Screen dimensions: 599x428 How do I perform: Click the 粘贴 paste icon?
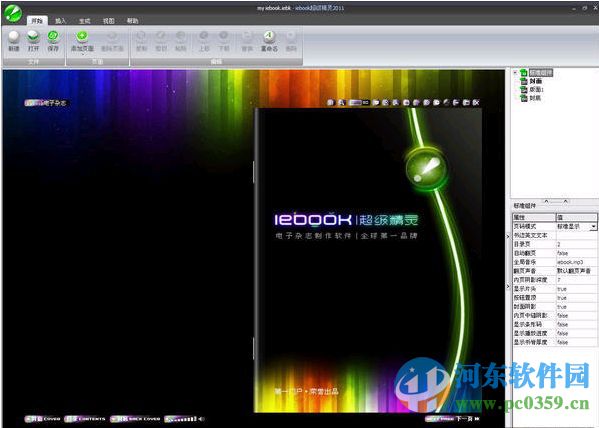click(180, 41)
